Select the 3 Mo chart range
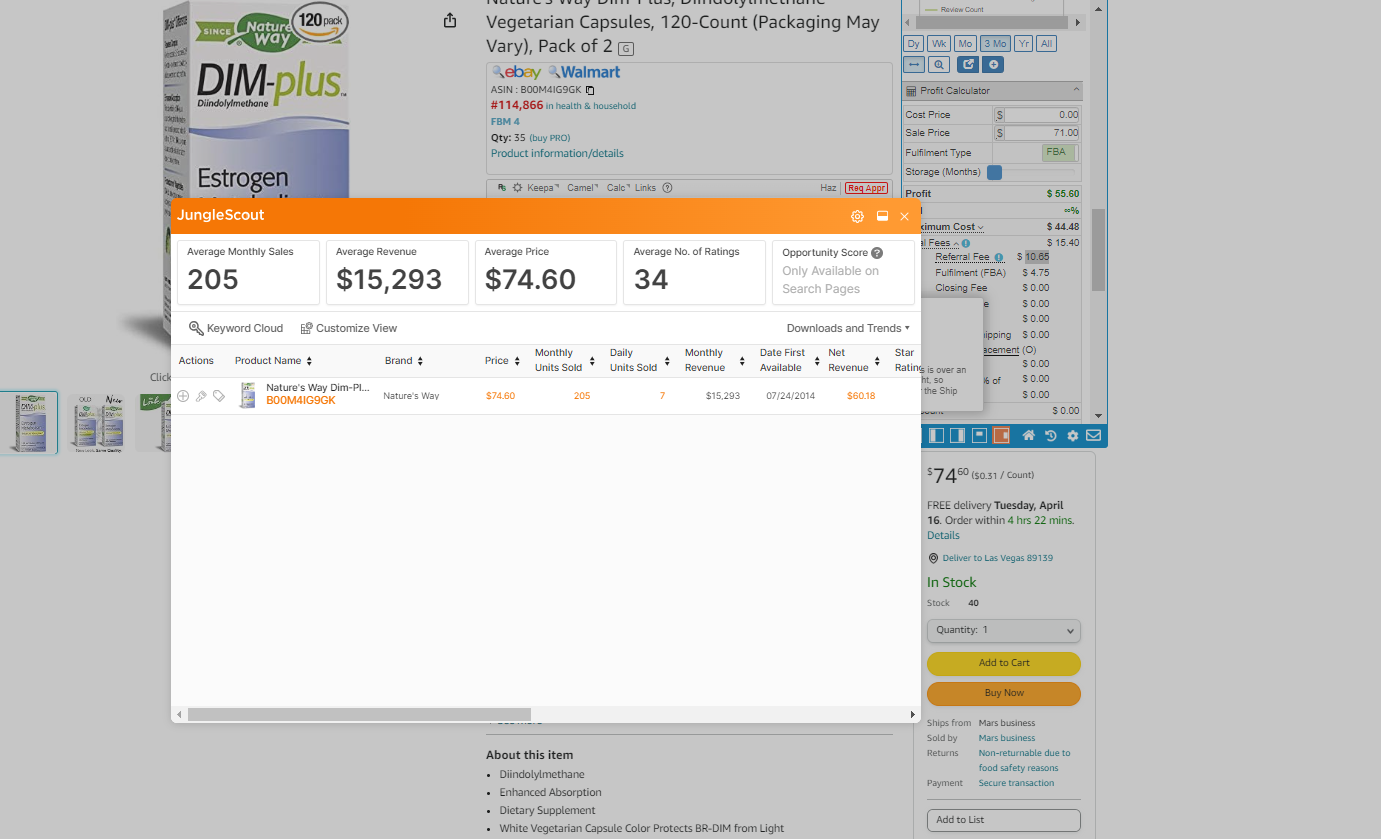This screenshot has width=1381, height=839. pyautogui.click(x=995, y=44)
